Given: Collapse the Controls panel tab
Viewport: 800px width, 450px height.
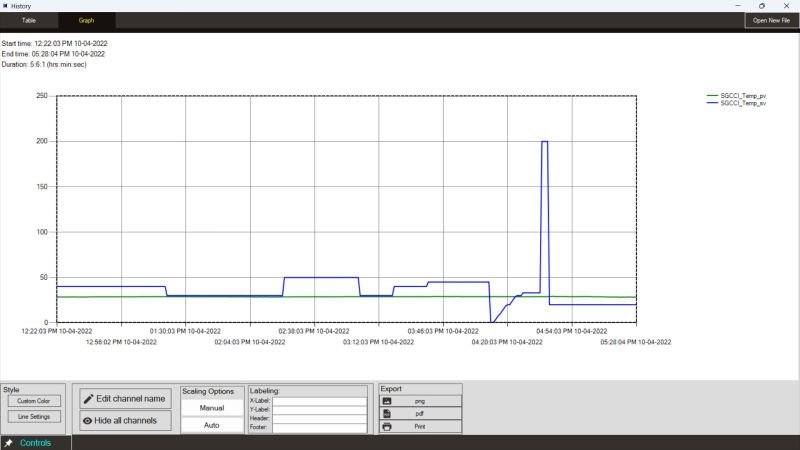Looking at the screenshot, I should click(35, 443).
